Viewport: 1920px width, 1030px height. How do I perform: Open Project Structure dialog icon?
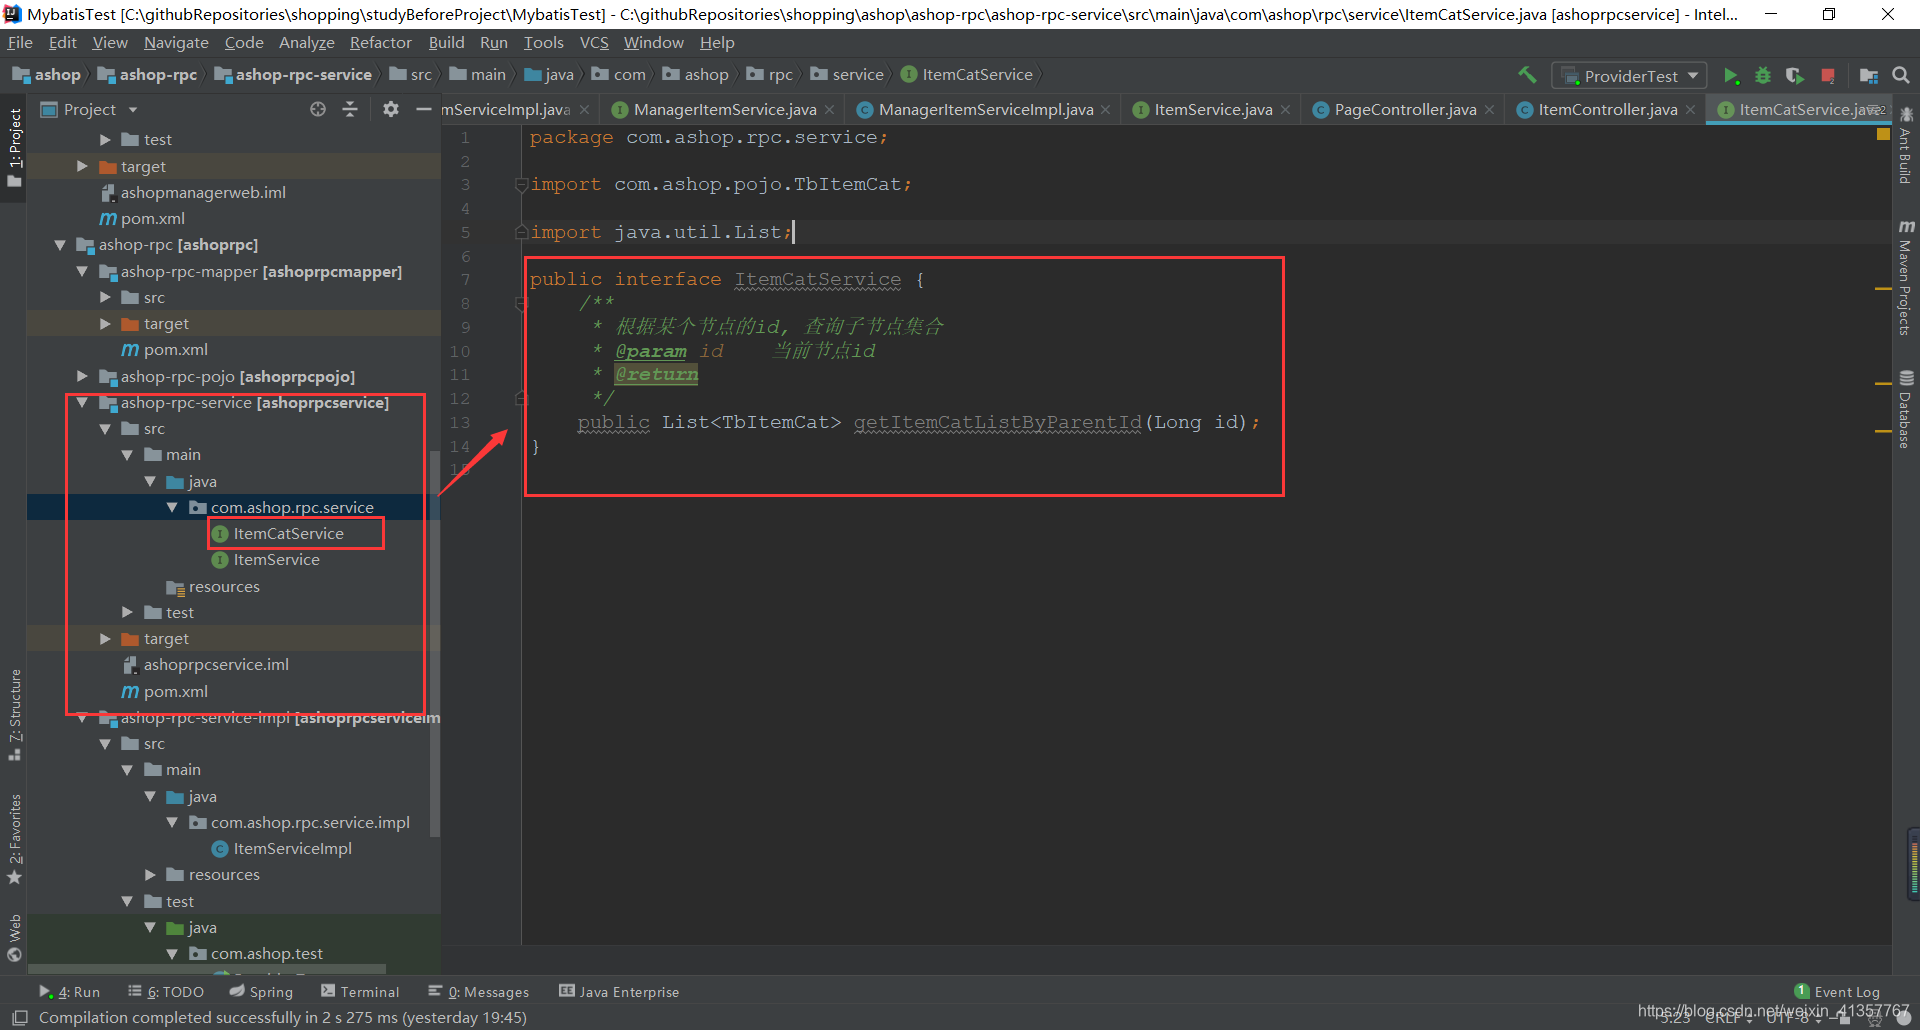[1868, 76]
